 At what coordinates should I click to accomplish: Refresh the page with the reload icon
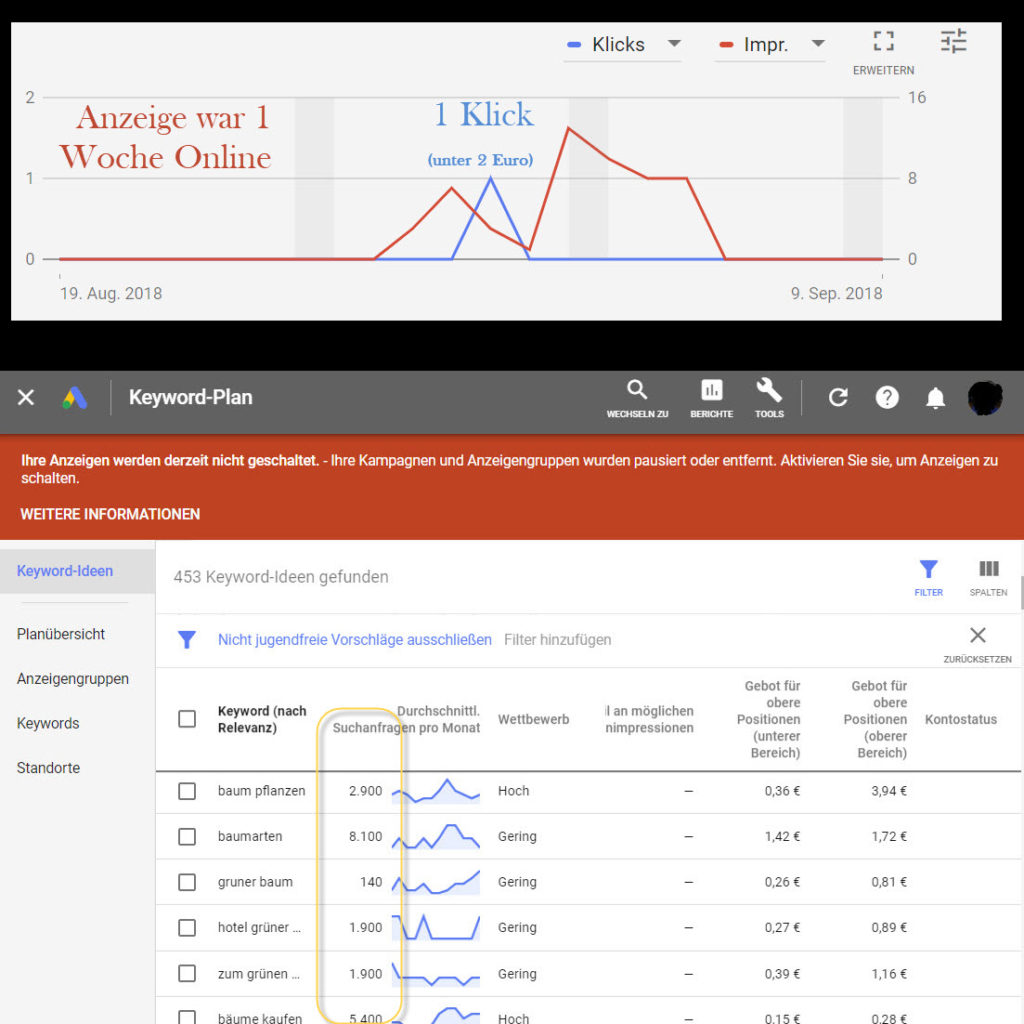click(838, 397)
